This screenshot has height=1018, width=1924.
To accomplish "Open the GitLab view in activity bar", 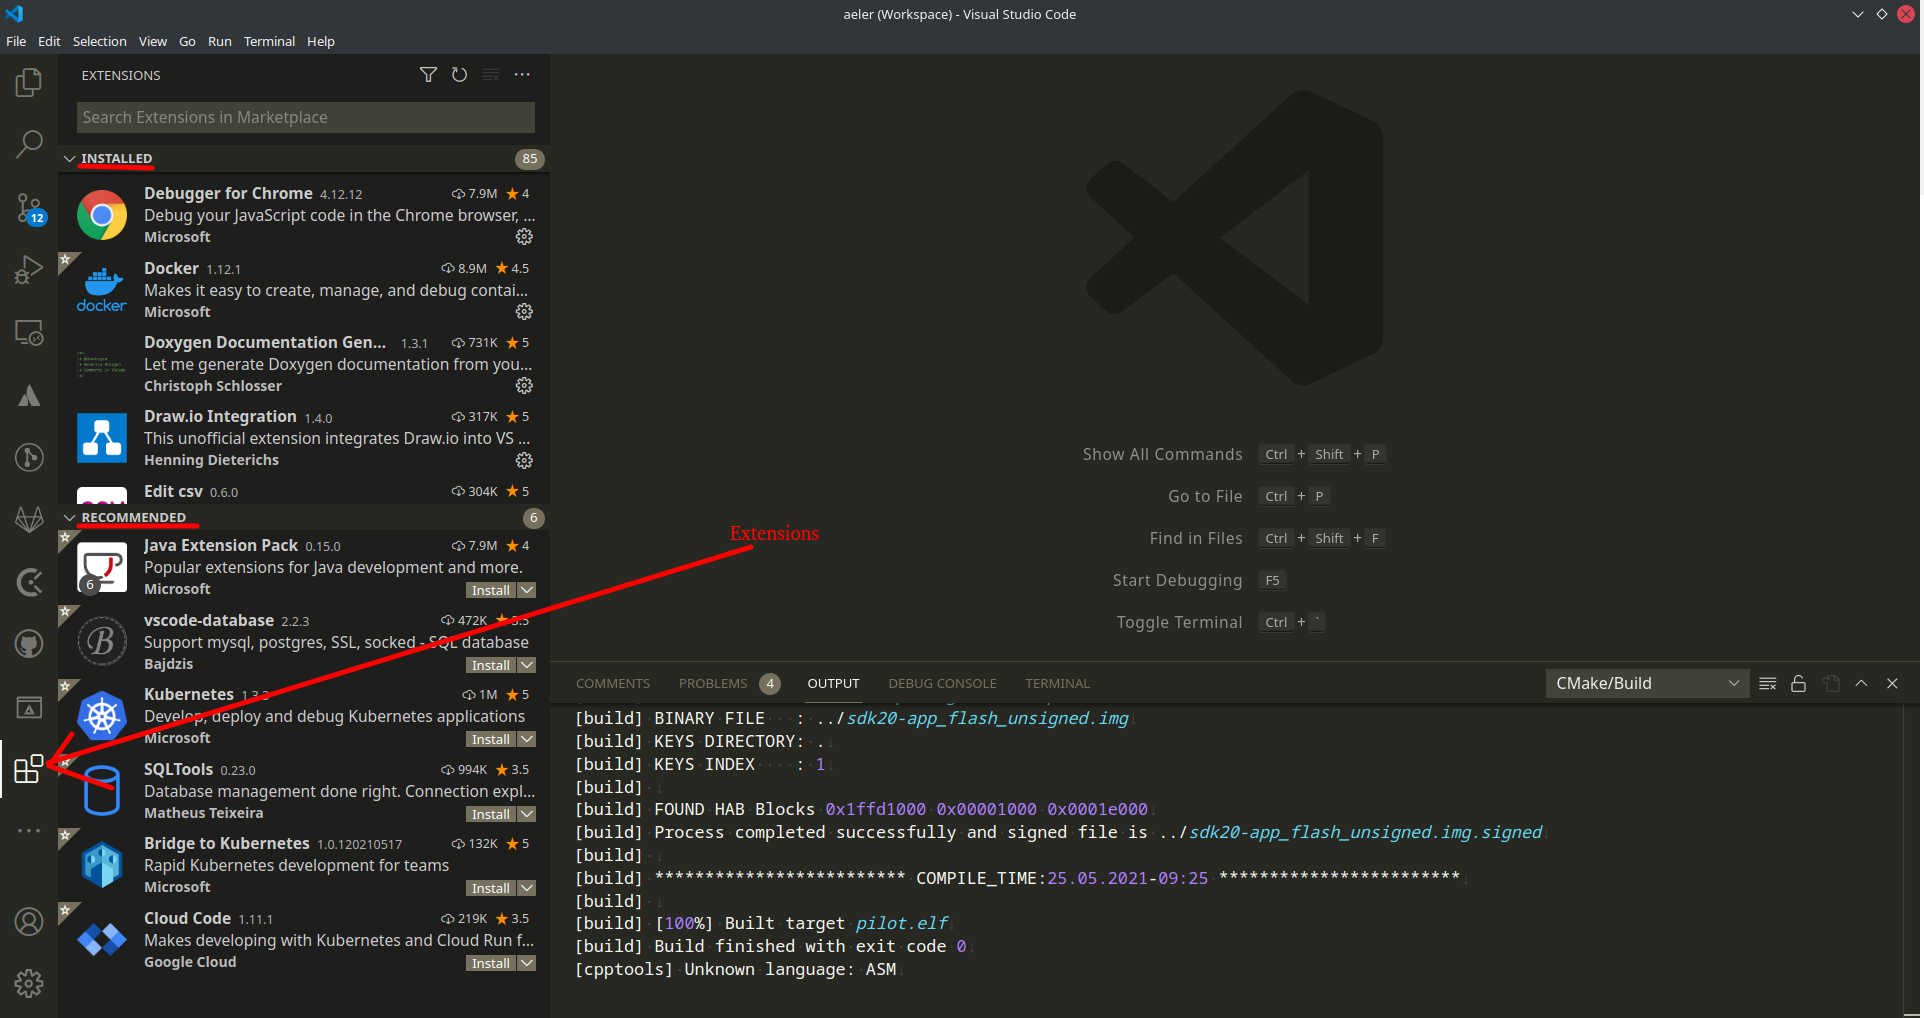I will pos(29,519).
